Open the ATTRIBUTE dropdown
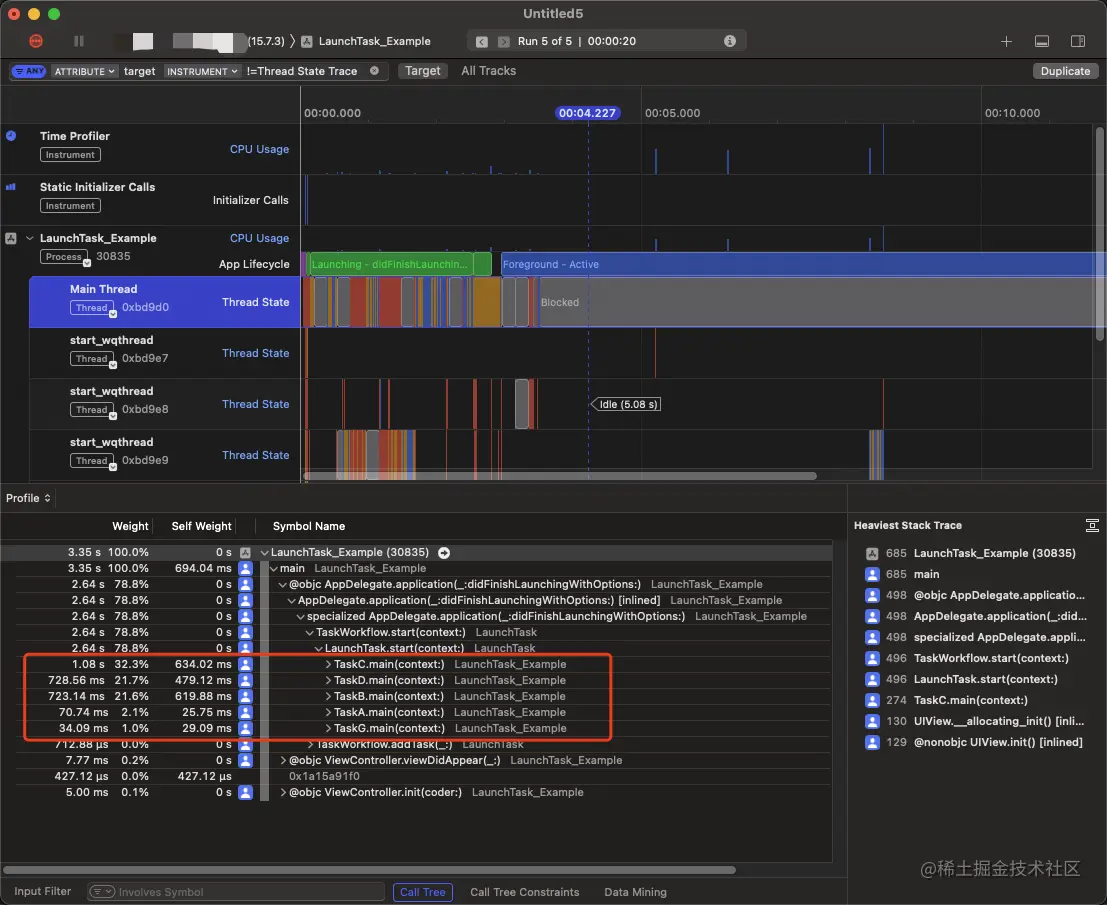 tap(84, 71)
